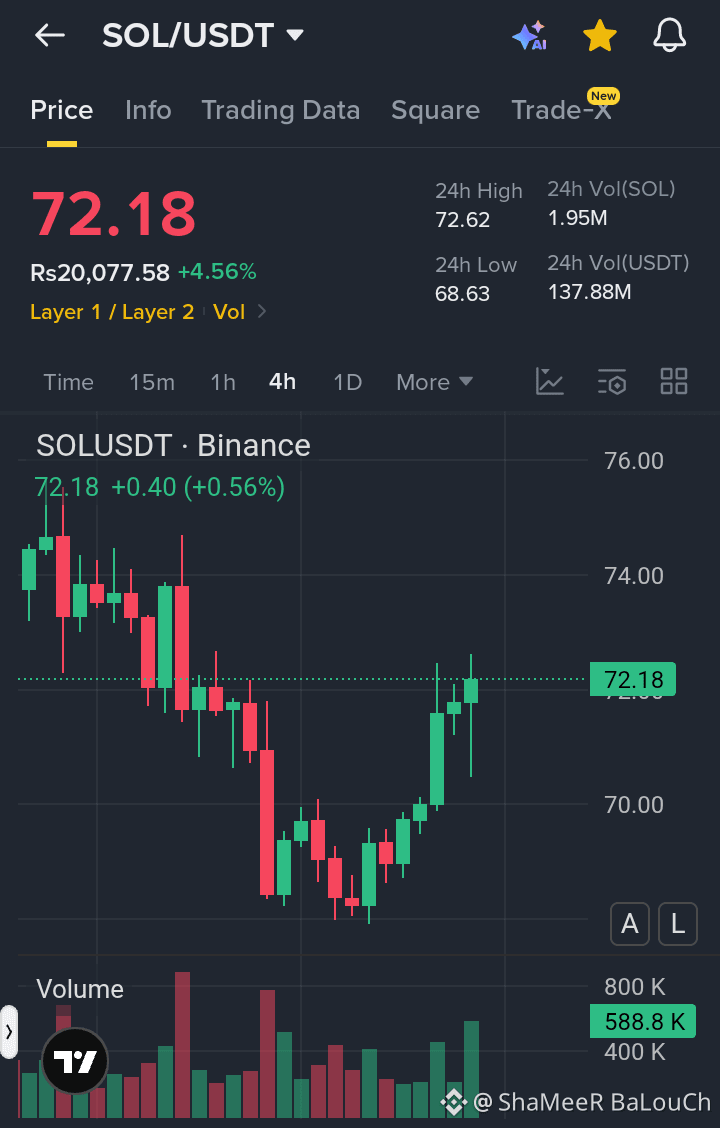Go back using the arrow icon
The width and height of the screenshot is (720, 1128).
[x=50, y=35]
